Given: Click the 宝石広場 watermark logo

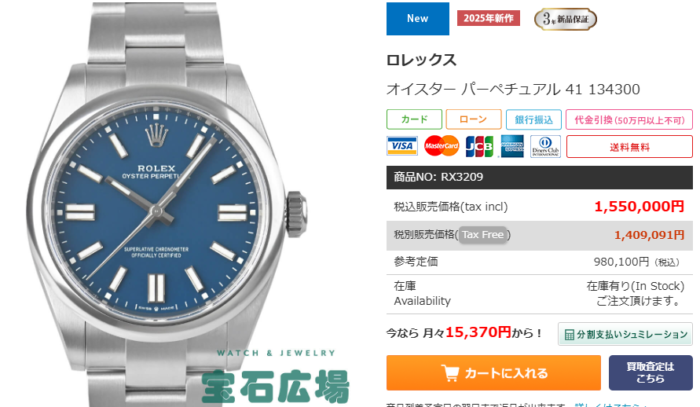Looking at the screenshot, I should click(275, 386).
